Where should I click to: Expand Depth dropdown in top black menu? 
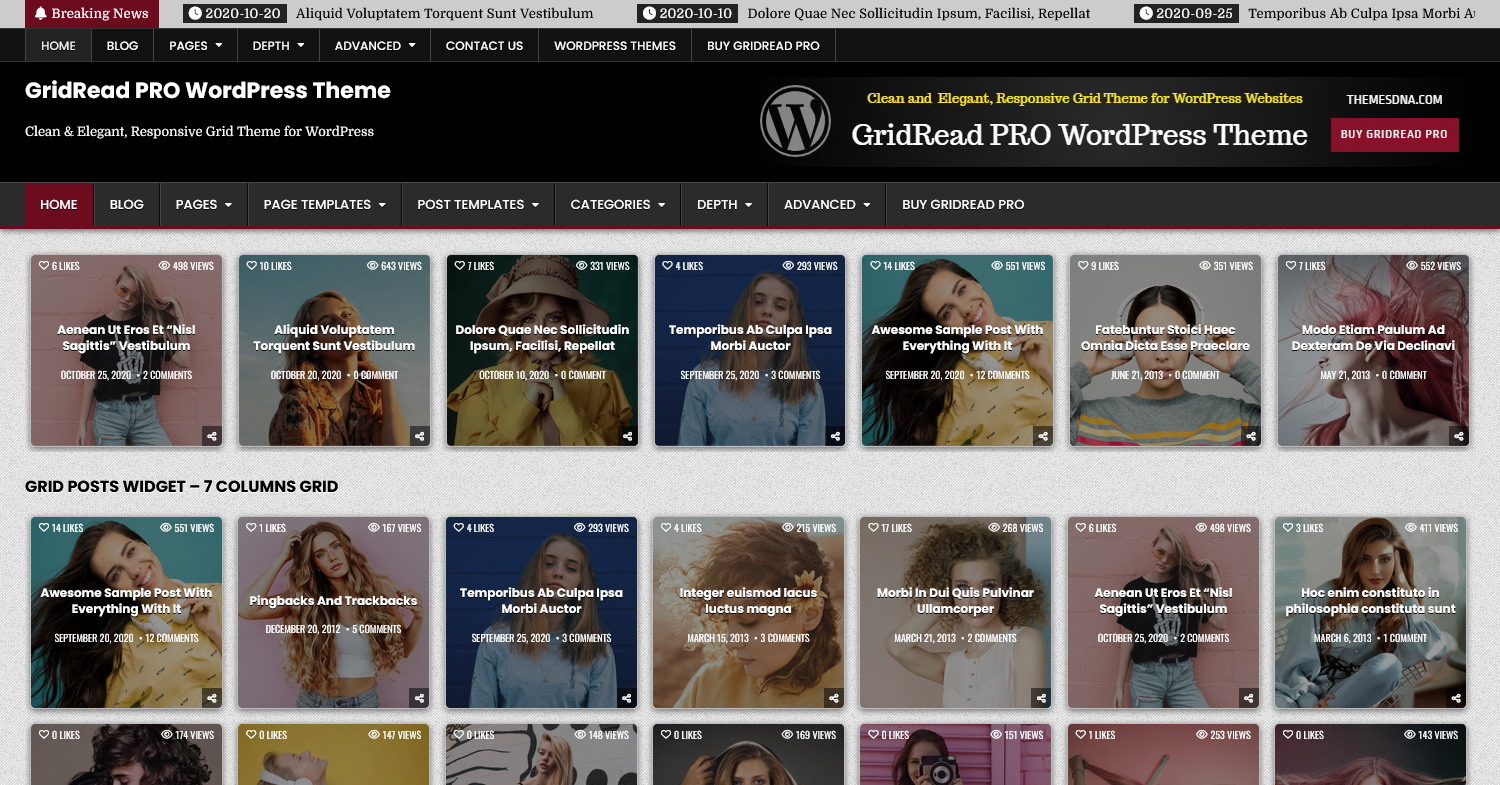click(278, 45)
